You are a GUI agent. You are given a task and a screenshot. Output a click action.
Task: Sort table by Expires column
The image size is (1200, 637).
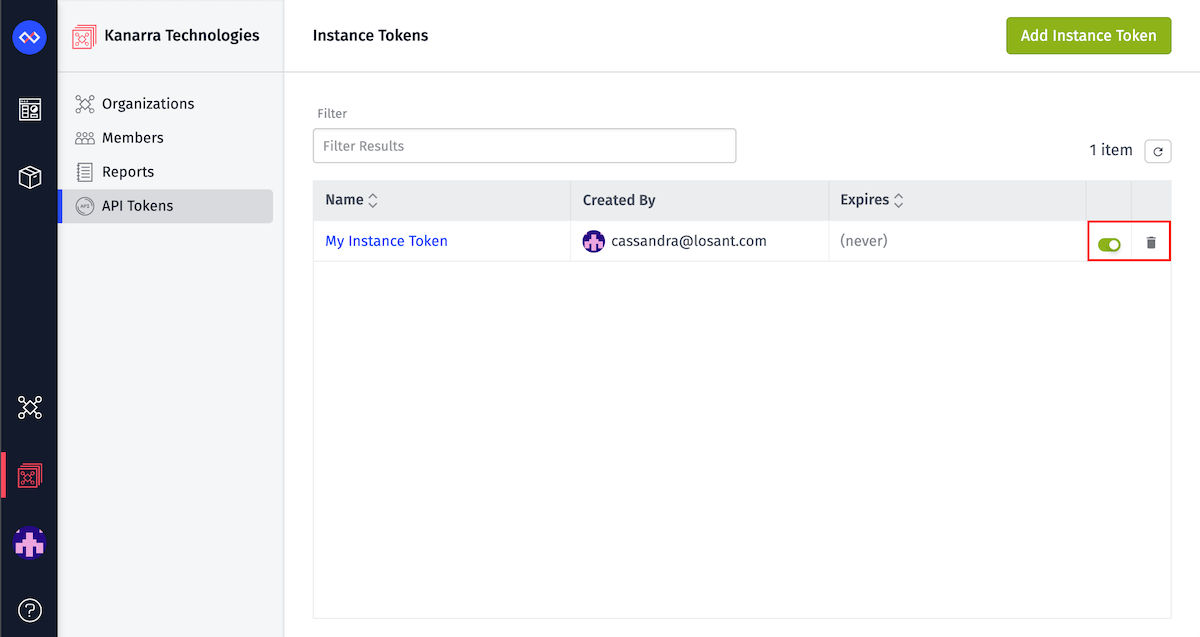(872, 200)
